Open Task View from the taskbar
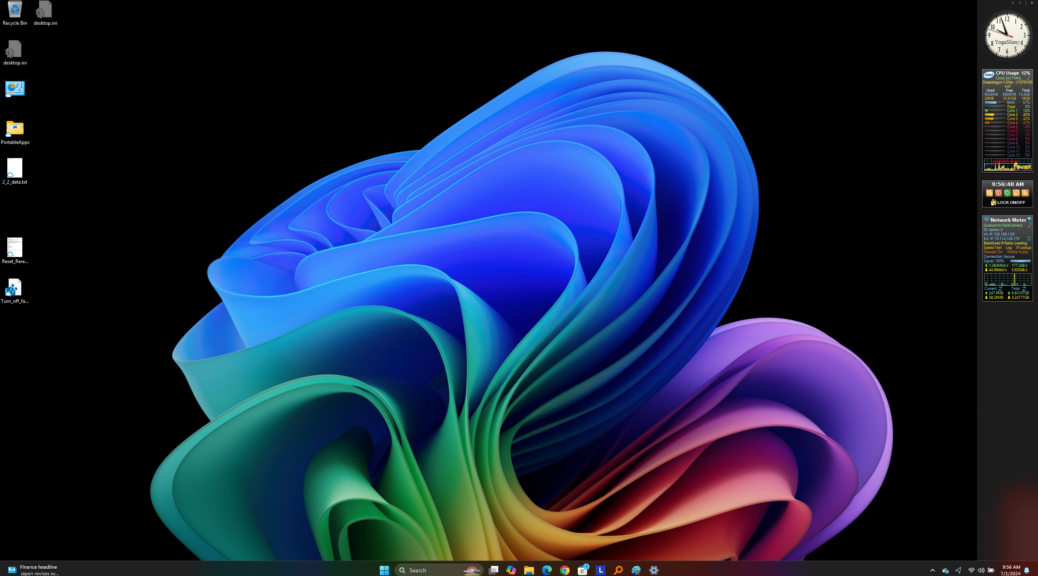 493,570
